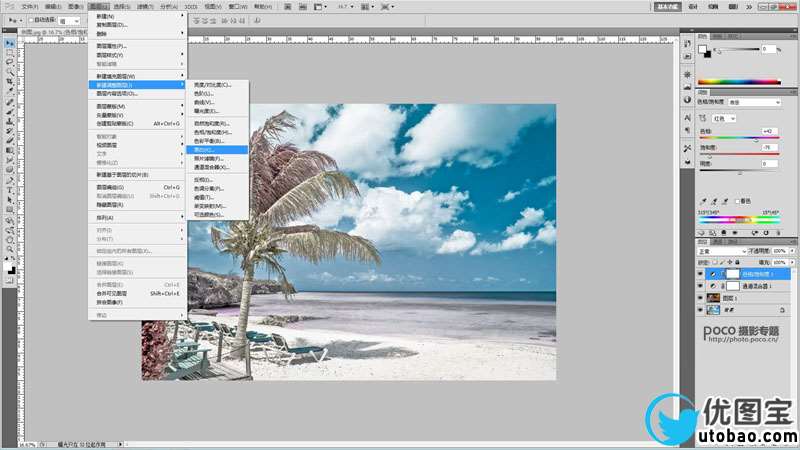Open the 不透明度 opacity arrow

pyautogui.click(x=792, y=251)
